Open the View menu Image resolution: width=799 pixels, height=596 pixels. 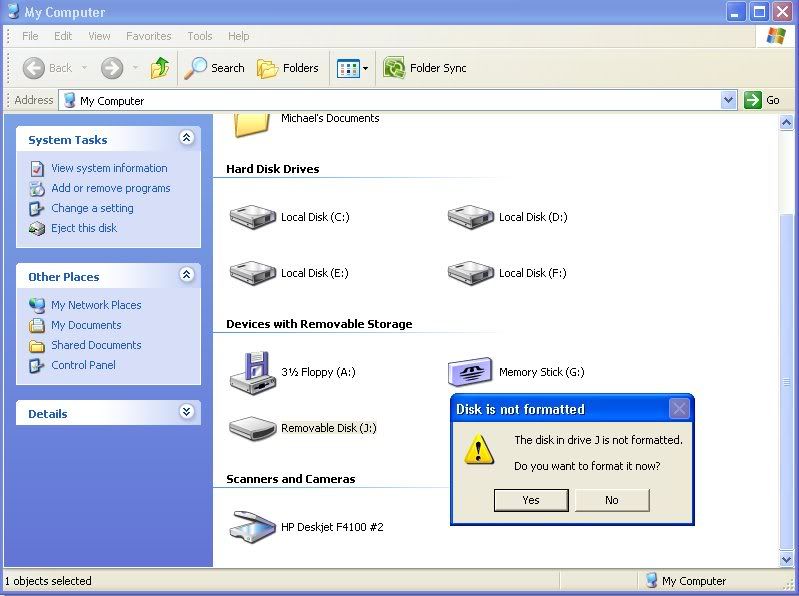click(99, 36)
